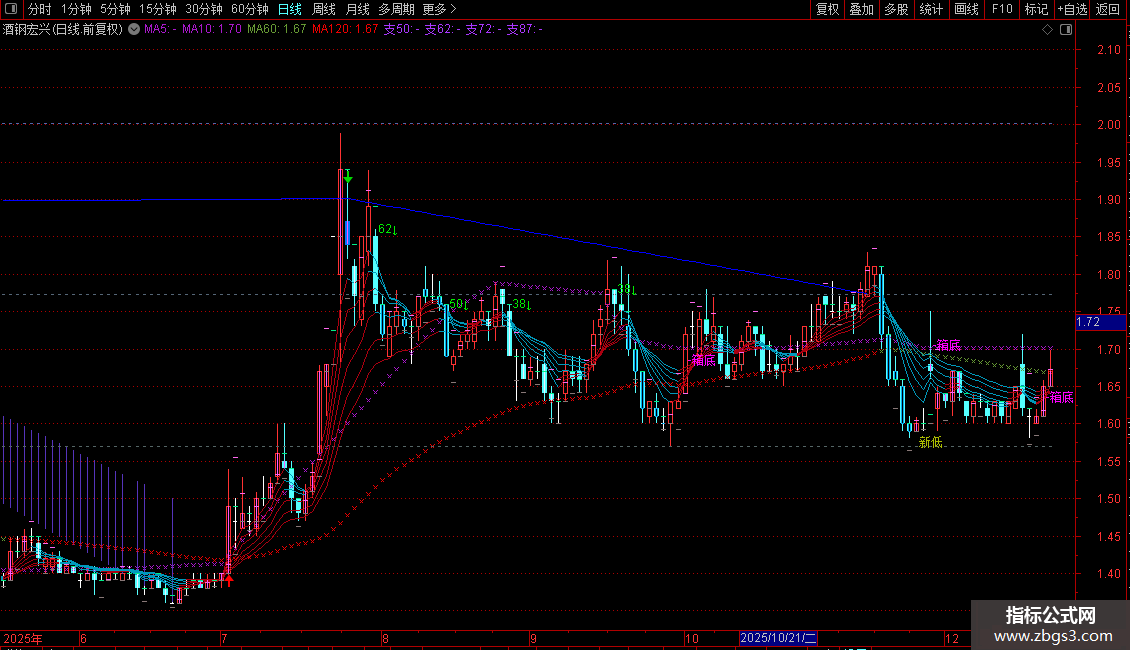This screenshot has width=1130, height=650.
Task: Expand the 更多 periods menu
Action: pos(440,9)
